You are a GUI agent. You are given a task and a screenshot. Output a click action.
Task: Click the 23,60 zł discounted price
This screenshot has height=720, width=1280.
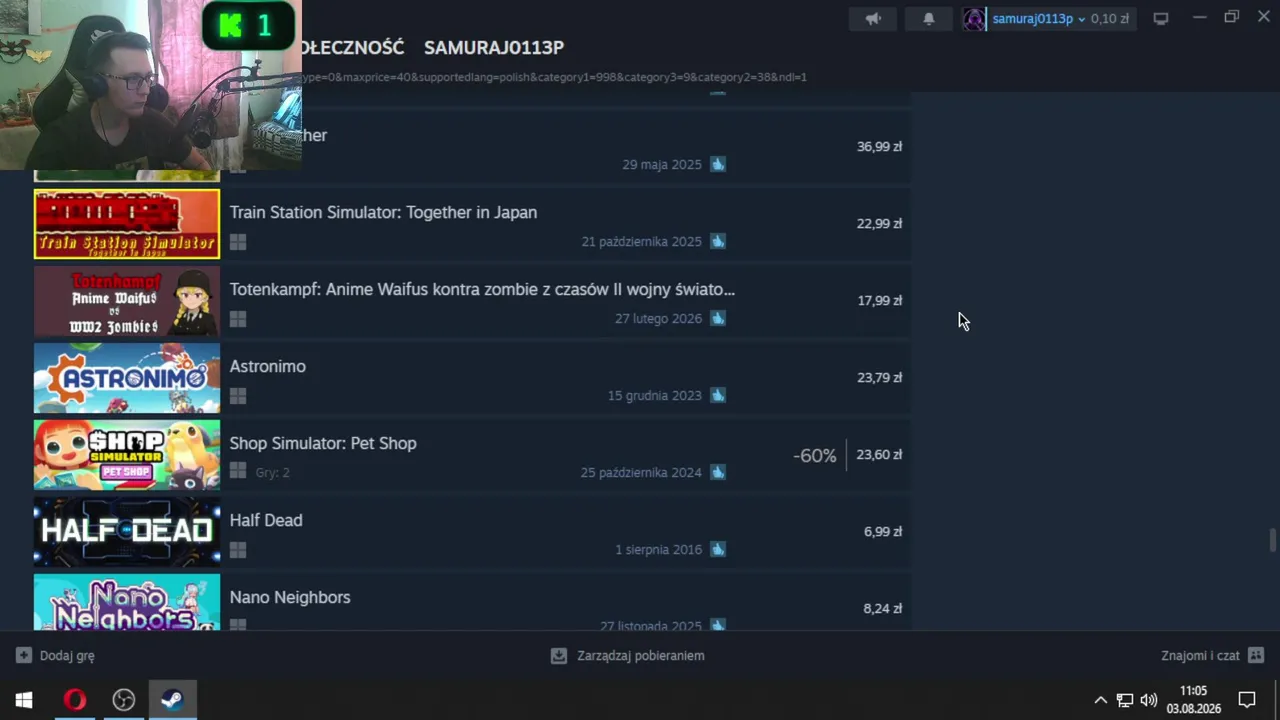879,454
